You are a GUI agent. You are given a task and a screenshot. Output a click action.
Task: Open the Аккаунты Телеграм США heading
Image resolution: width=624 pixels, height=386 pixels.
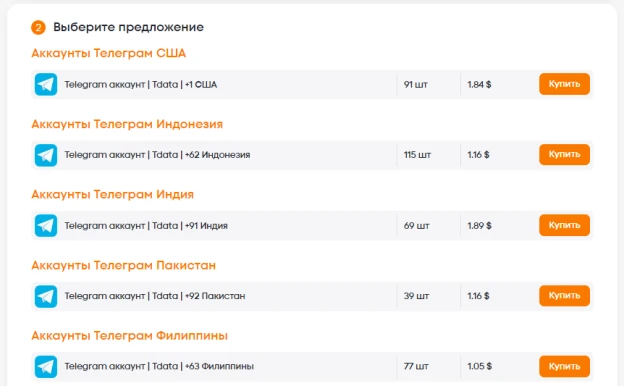point(109,53)
